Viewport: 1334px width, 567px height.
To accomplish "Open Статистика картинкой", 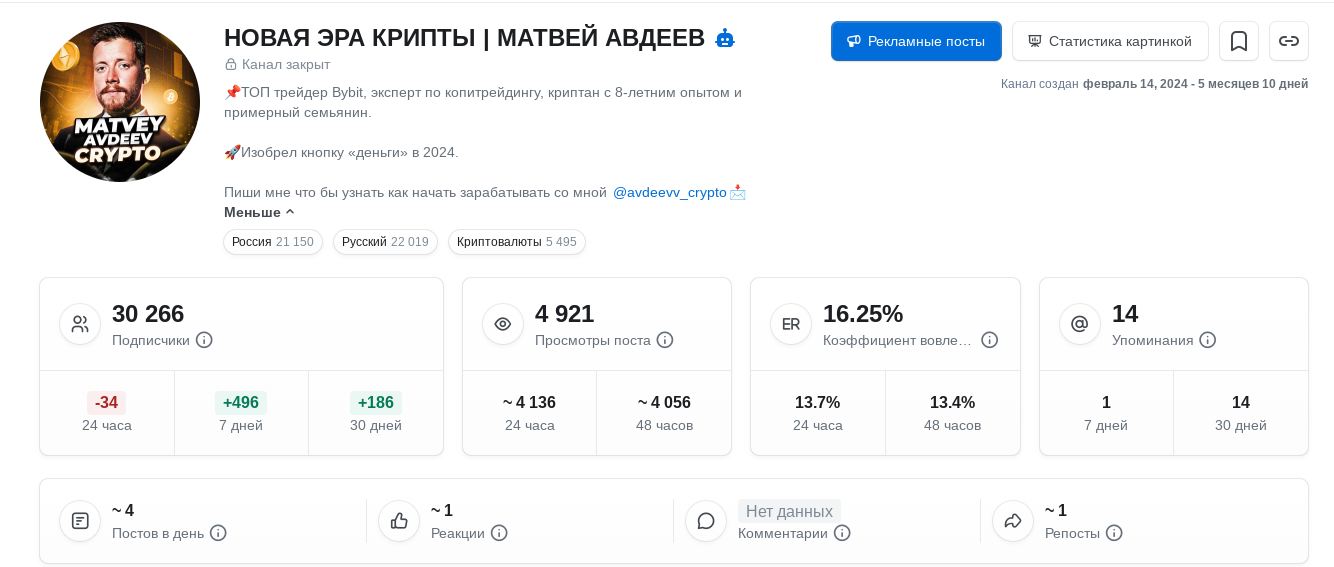I will pos(1110,41).
